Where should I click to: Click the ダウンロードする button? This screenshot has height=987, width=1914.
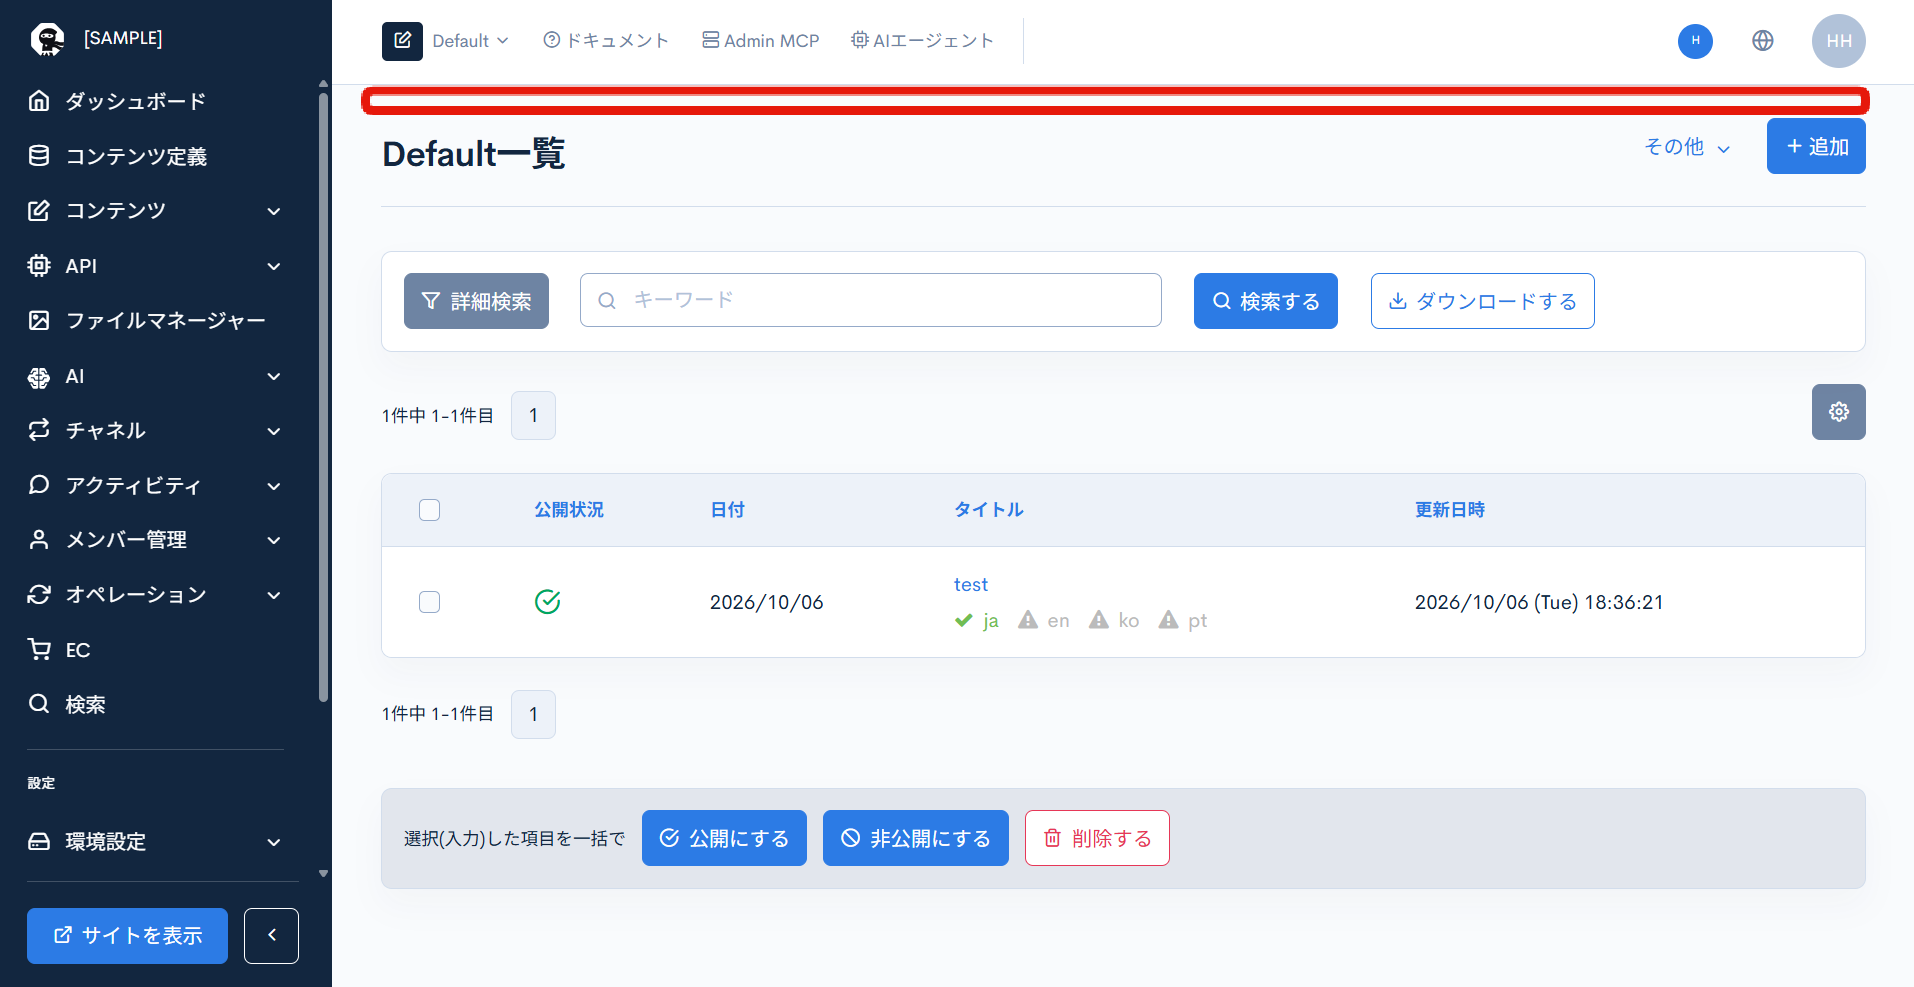(x=1482, y=301)
